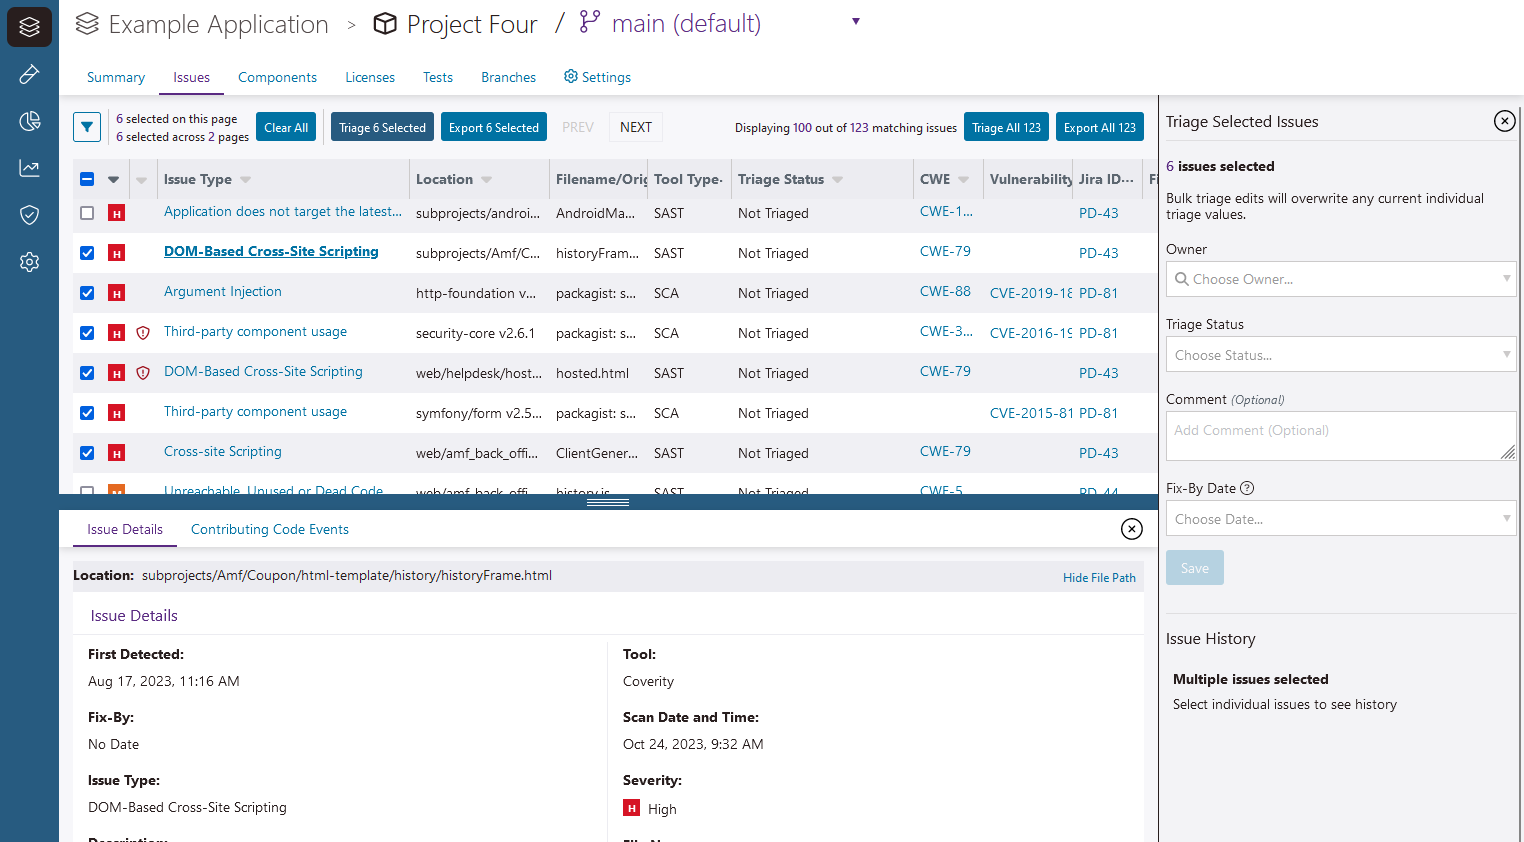Open the Contributing Code Events tab
Viewport: 1524px width, 842px height.
(269, 530)
